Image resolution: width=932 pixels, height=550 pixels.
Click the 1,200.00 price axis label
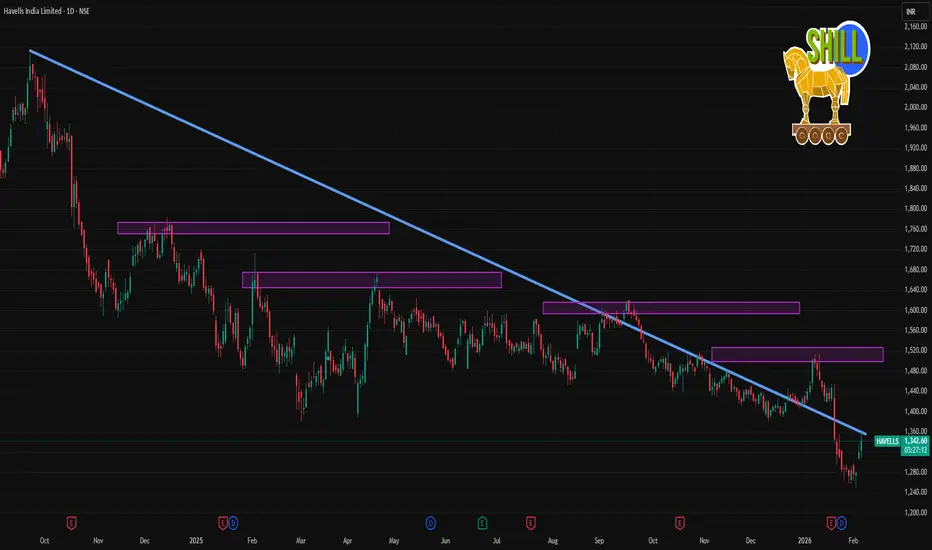[x=915, y=512]
